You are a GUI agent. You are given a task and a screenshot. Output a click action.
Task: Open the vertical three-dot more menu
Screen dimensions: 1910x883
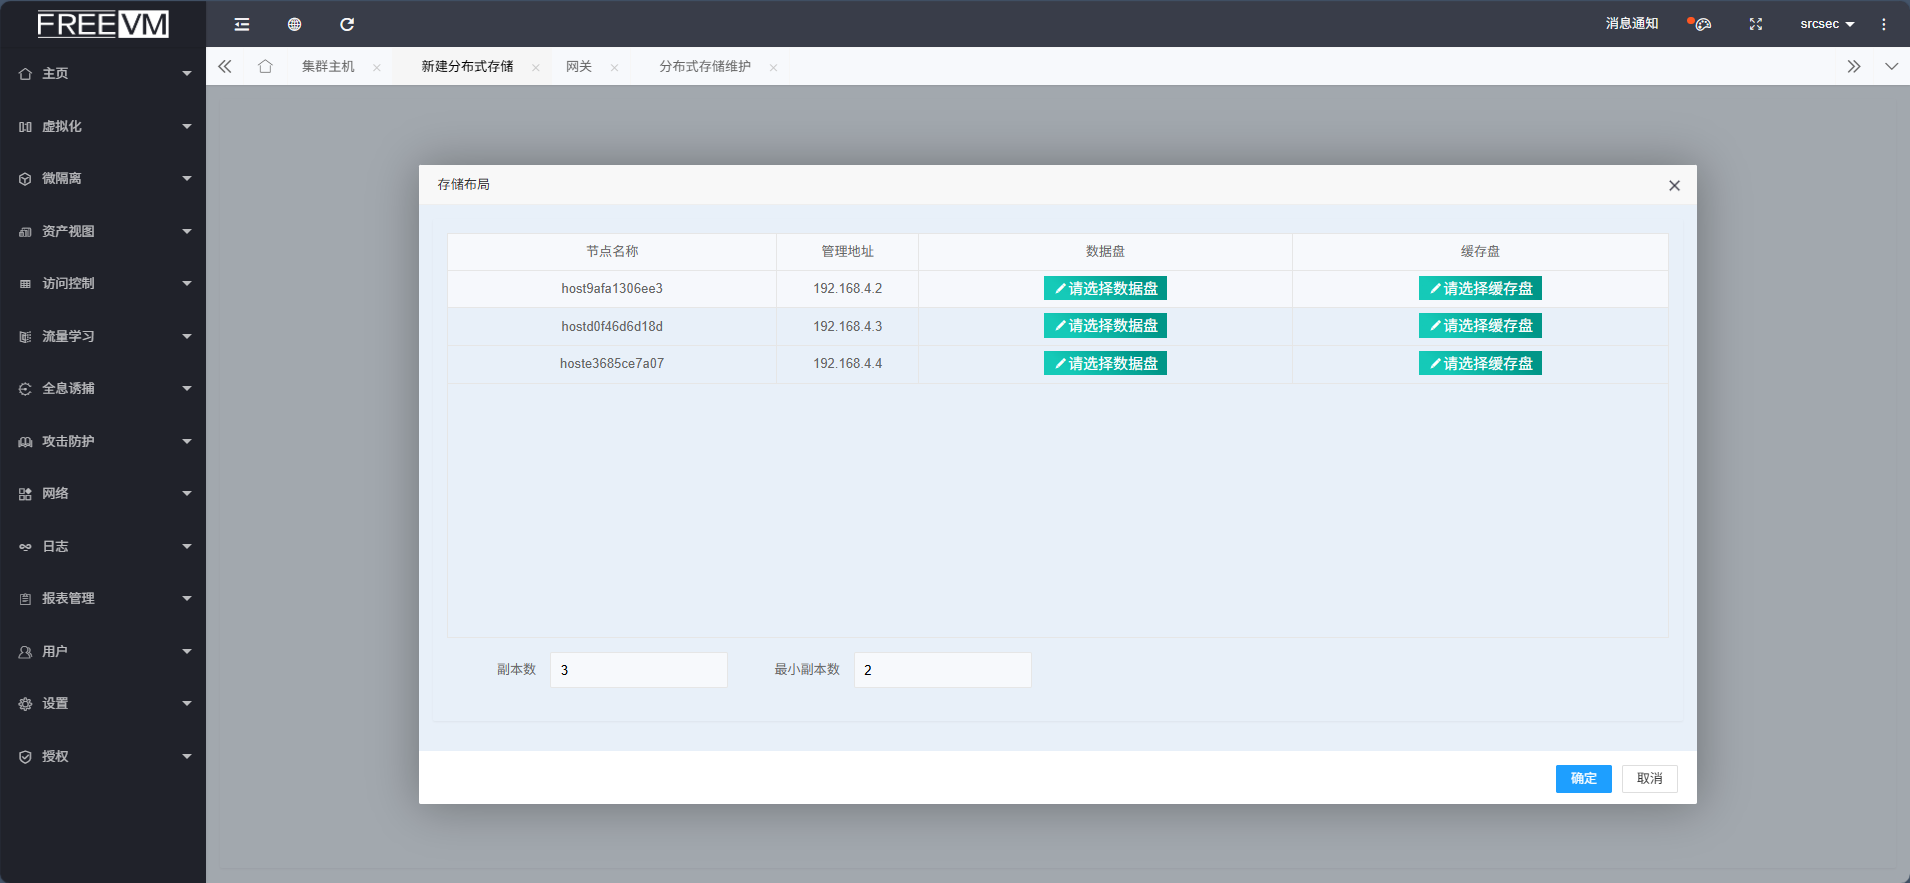point(1883,24)
